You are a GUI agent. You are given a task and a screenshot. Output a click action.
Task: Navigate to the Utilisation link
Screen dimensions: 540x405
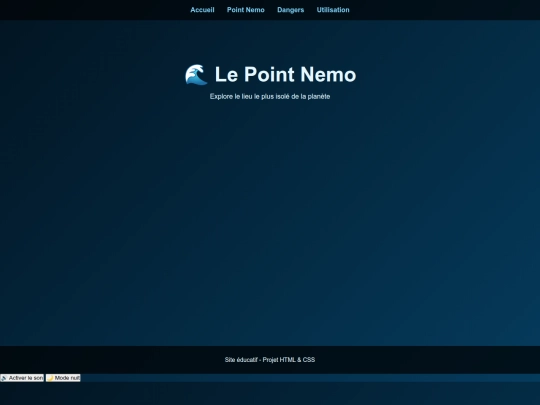click(x=333, y=10)
